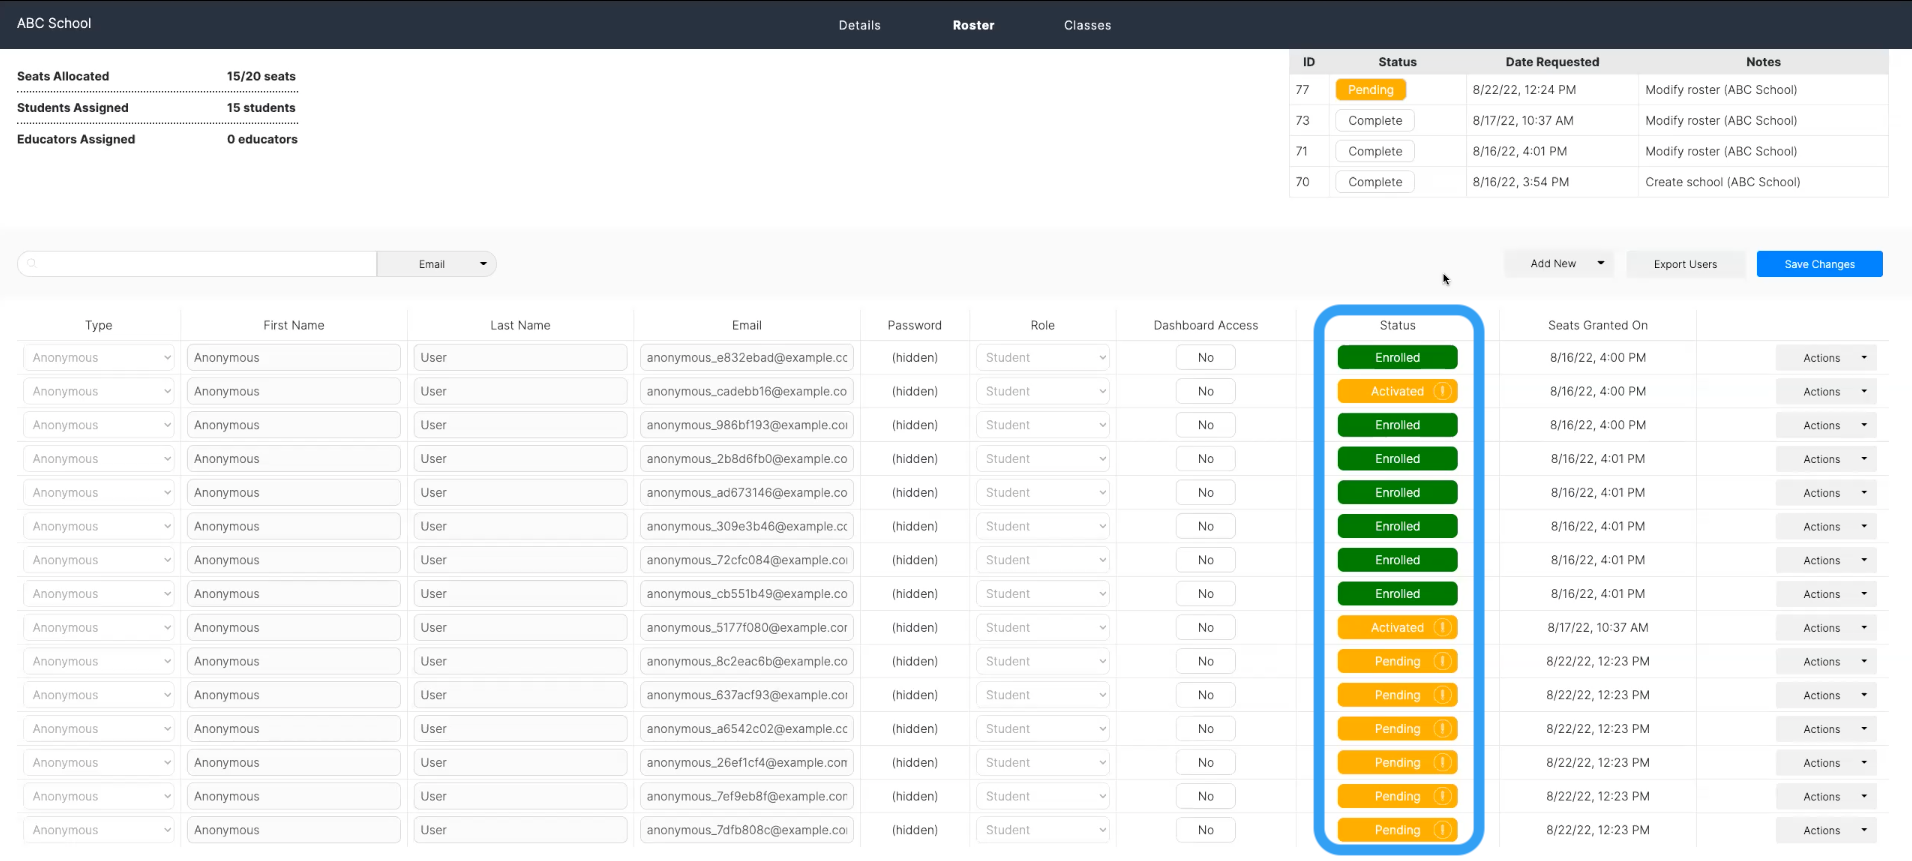The height and width of the screenshot is (861, 1912).
Task: Click the Save Changes button
Action: click(1819, 264)
